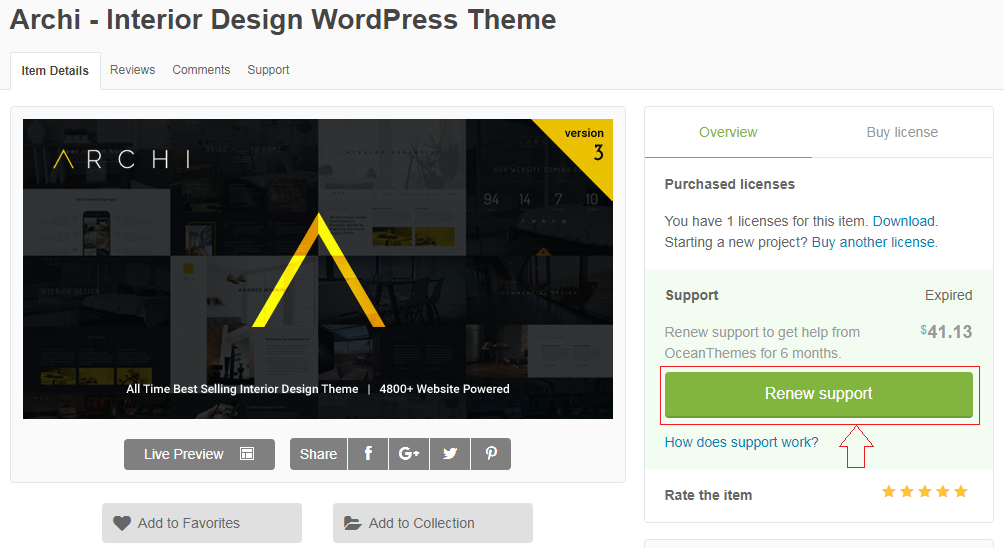
Task: Open the Buy another license link
Action: coord(873,242)
